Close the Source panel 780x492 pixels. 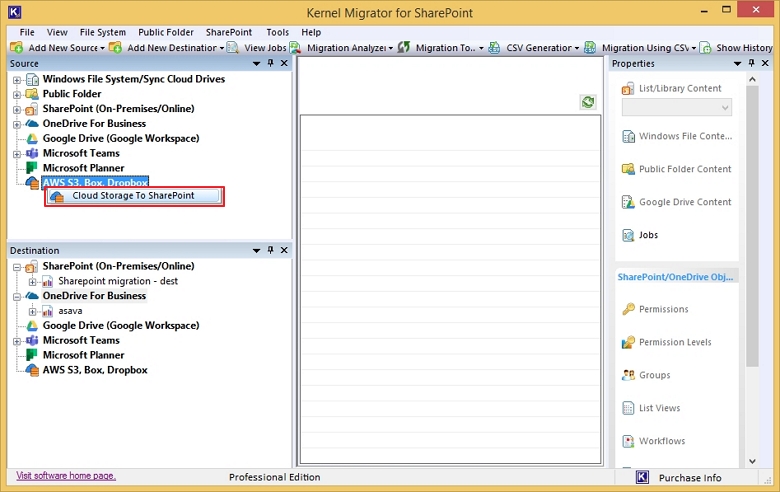pos(284,63)
